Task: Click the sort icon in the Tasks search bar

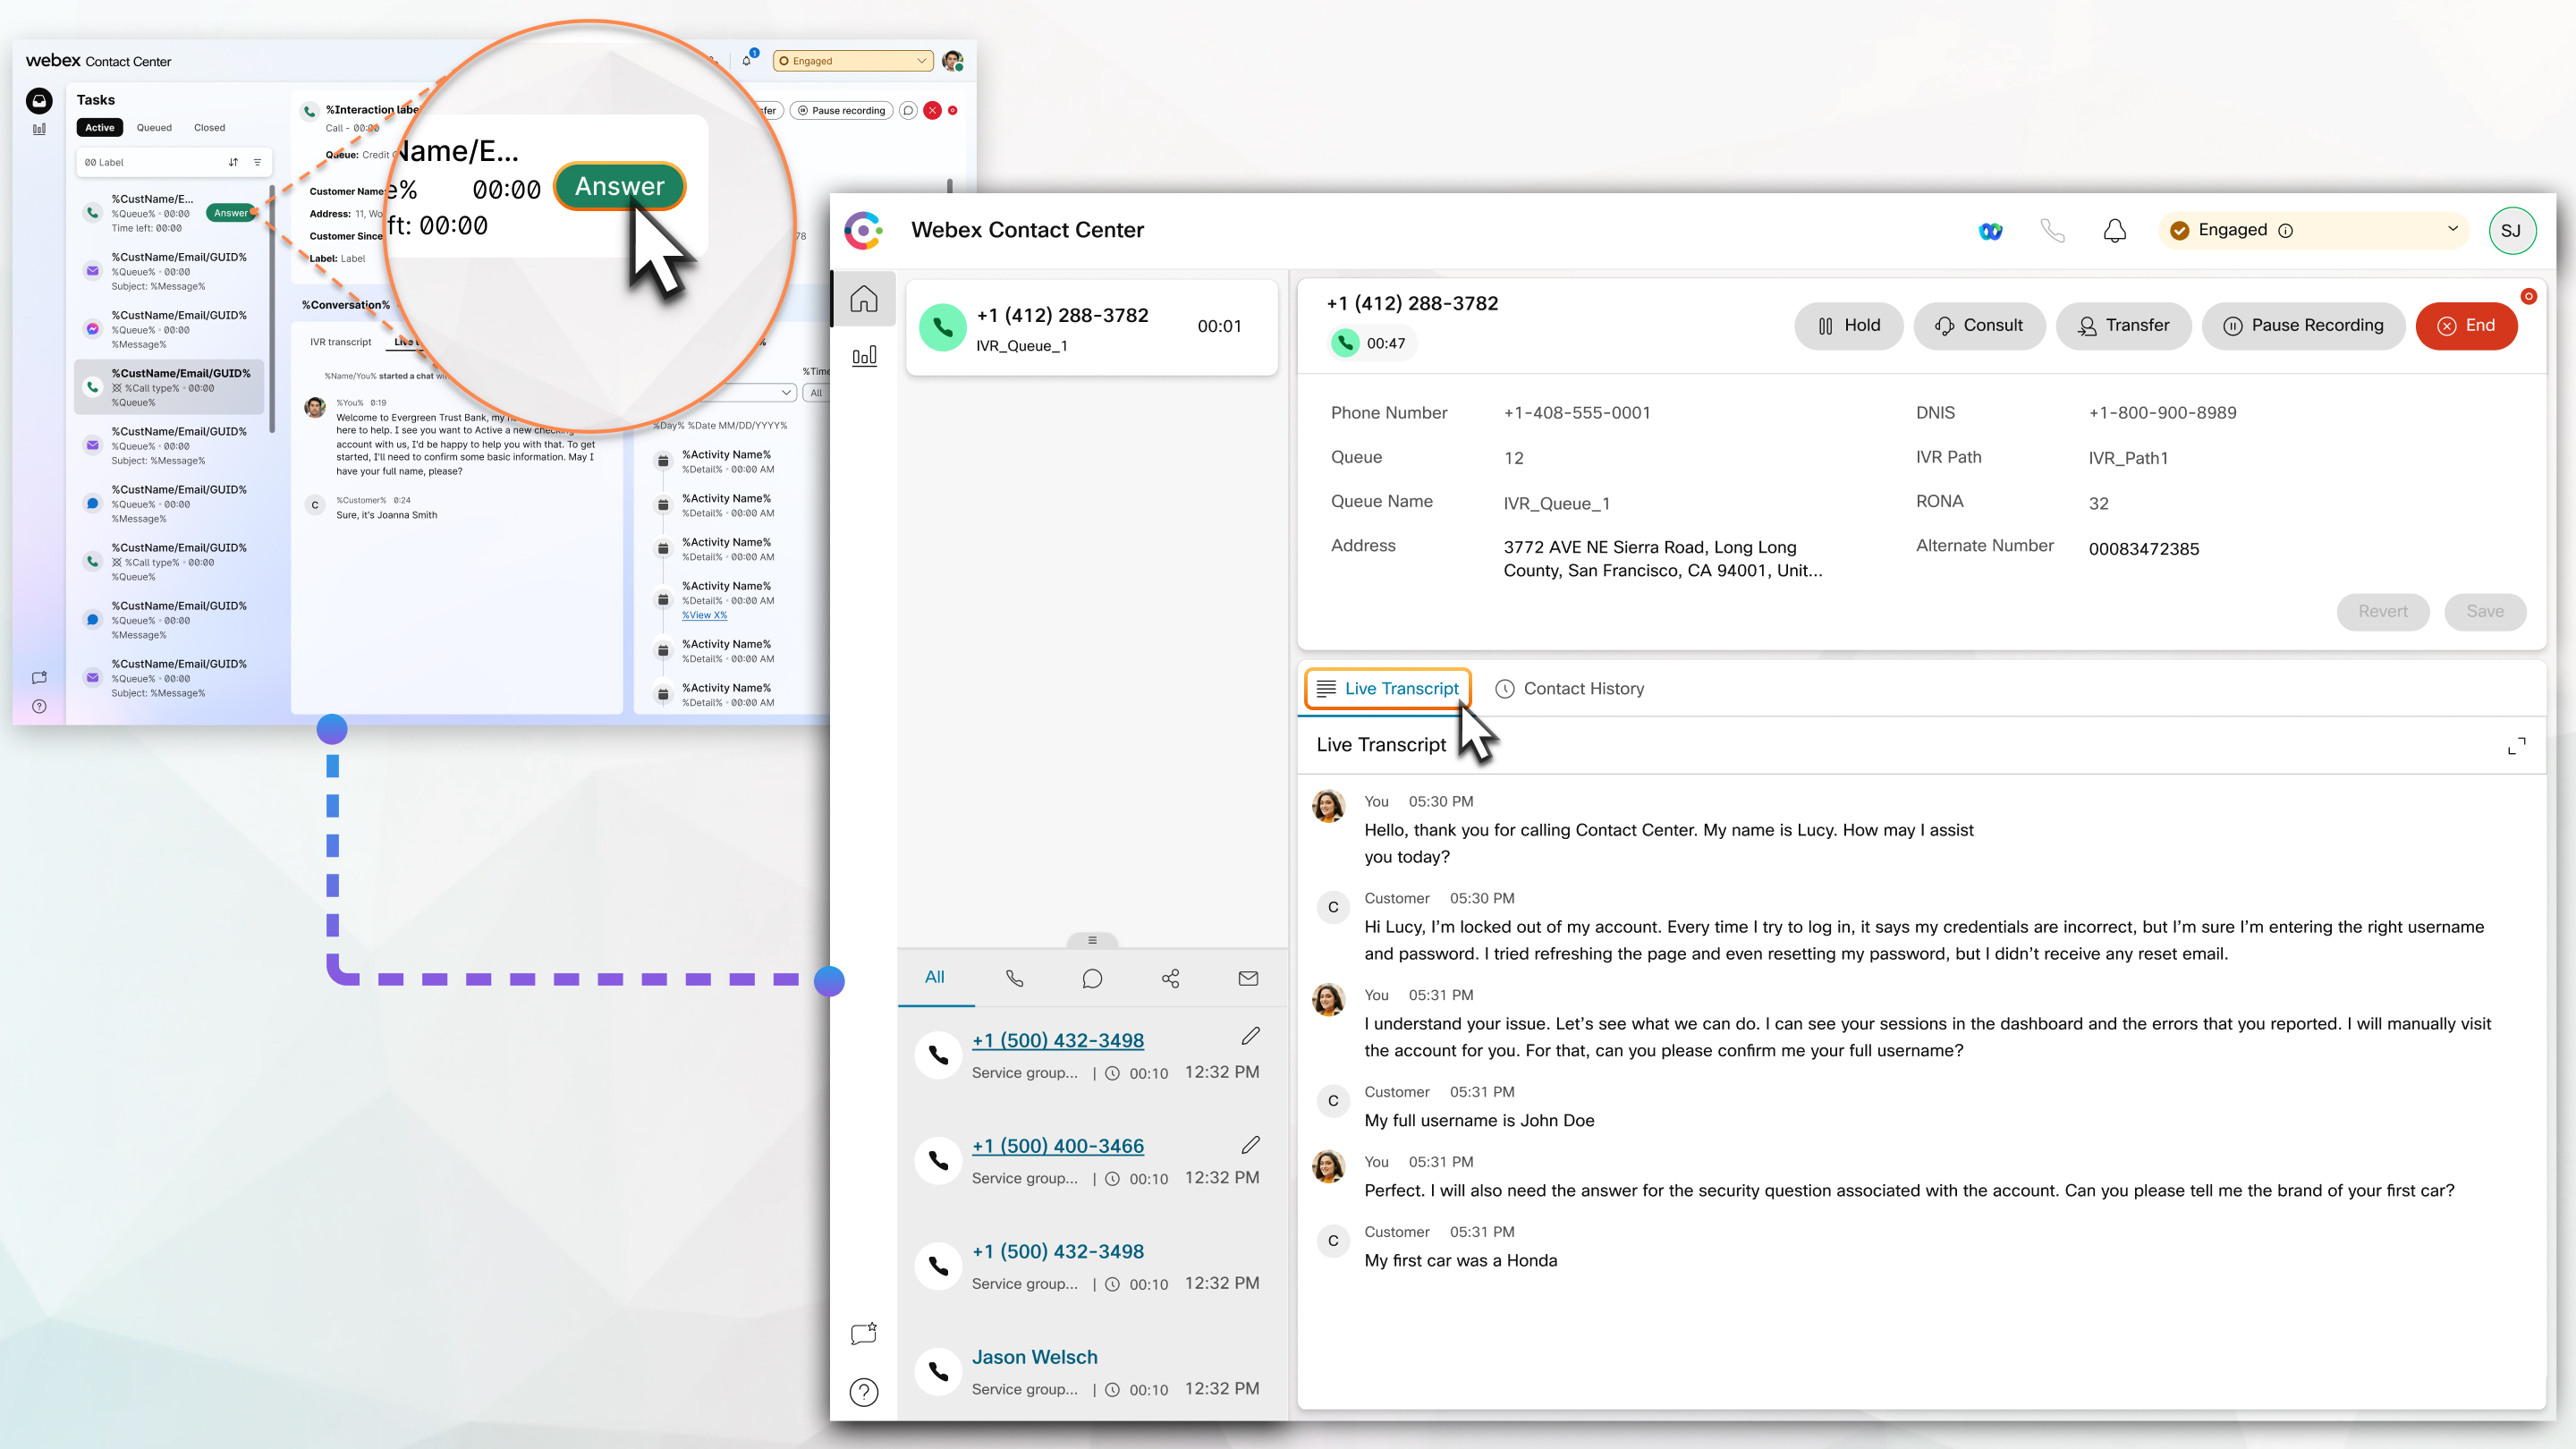Action: (233, 162)
